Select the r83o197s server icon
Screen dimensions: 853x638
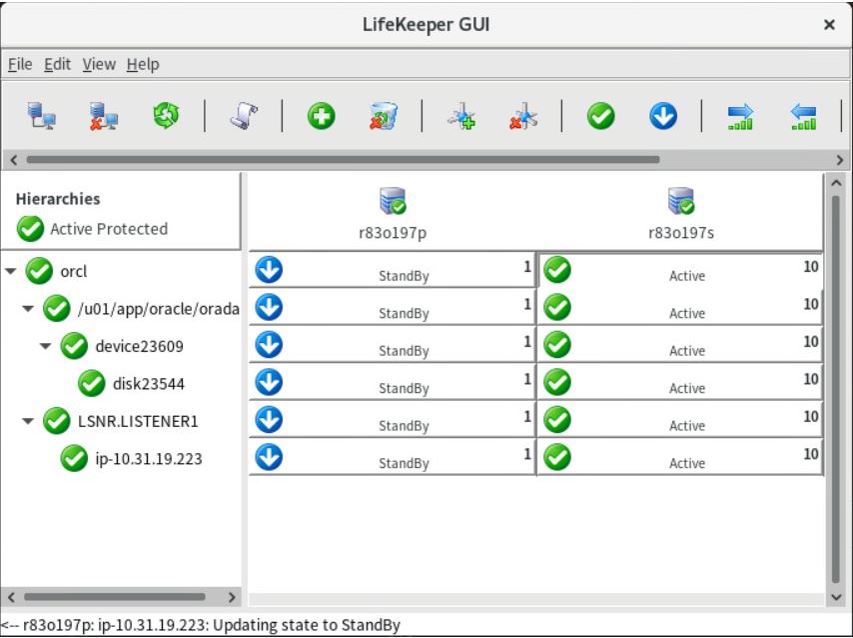681,201
